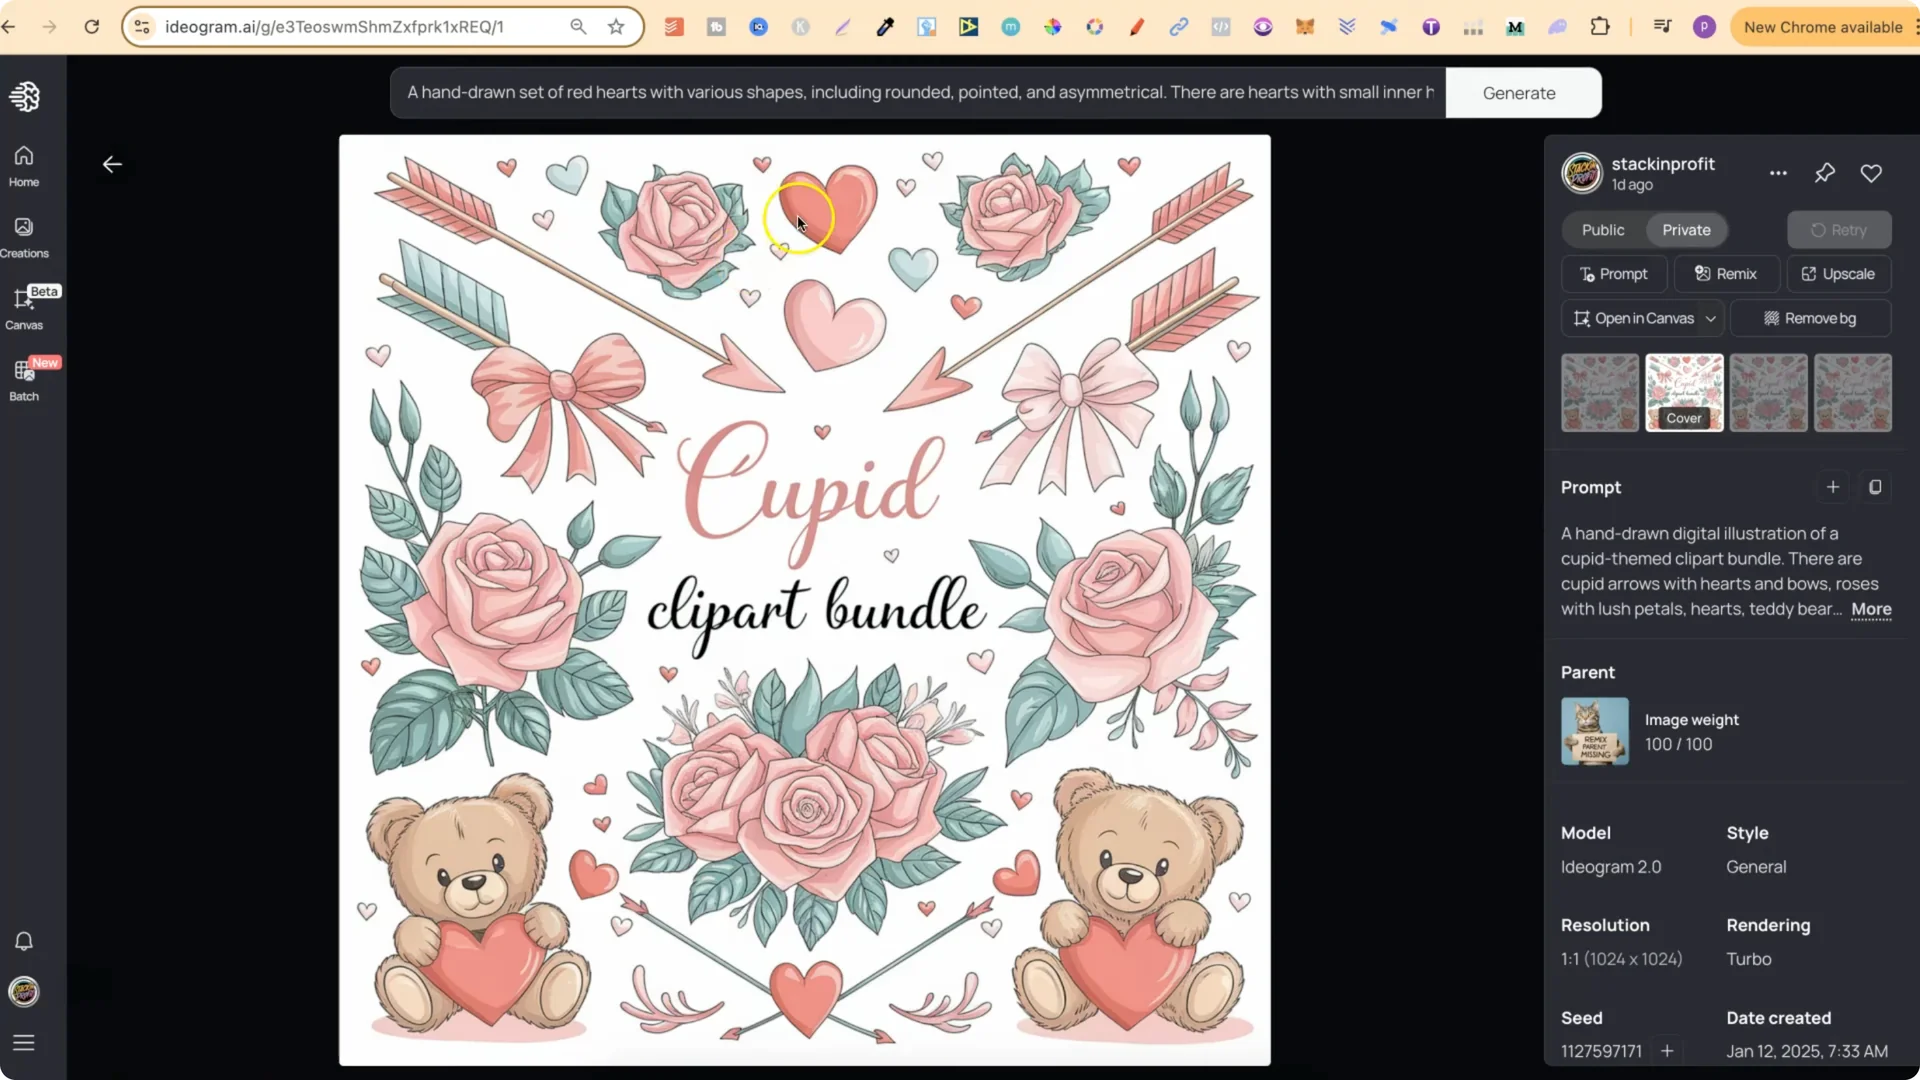Open the Creations panel
Viewport: 1920px width, 1080px height.
23,237
